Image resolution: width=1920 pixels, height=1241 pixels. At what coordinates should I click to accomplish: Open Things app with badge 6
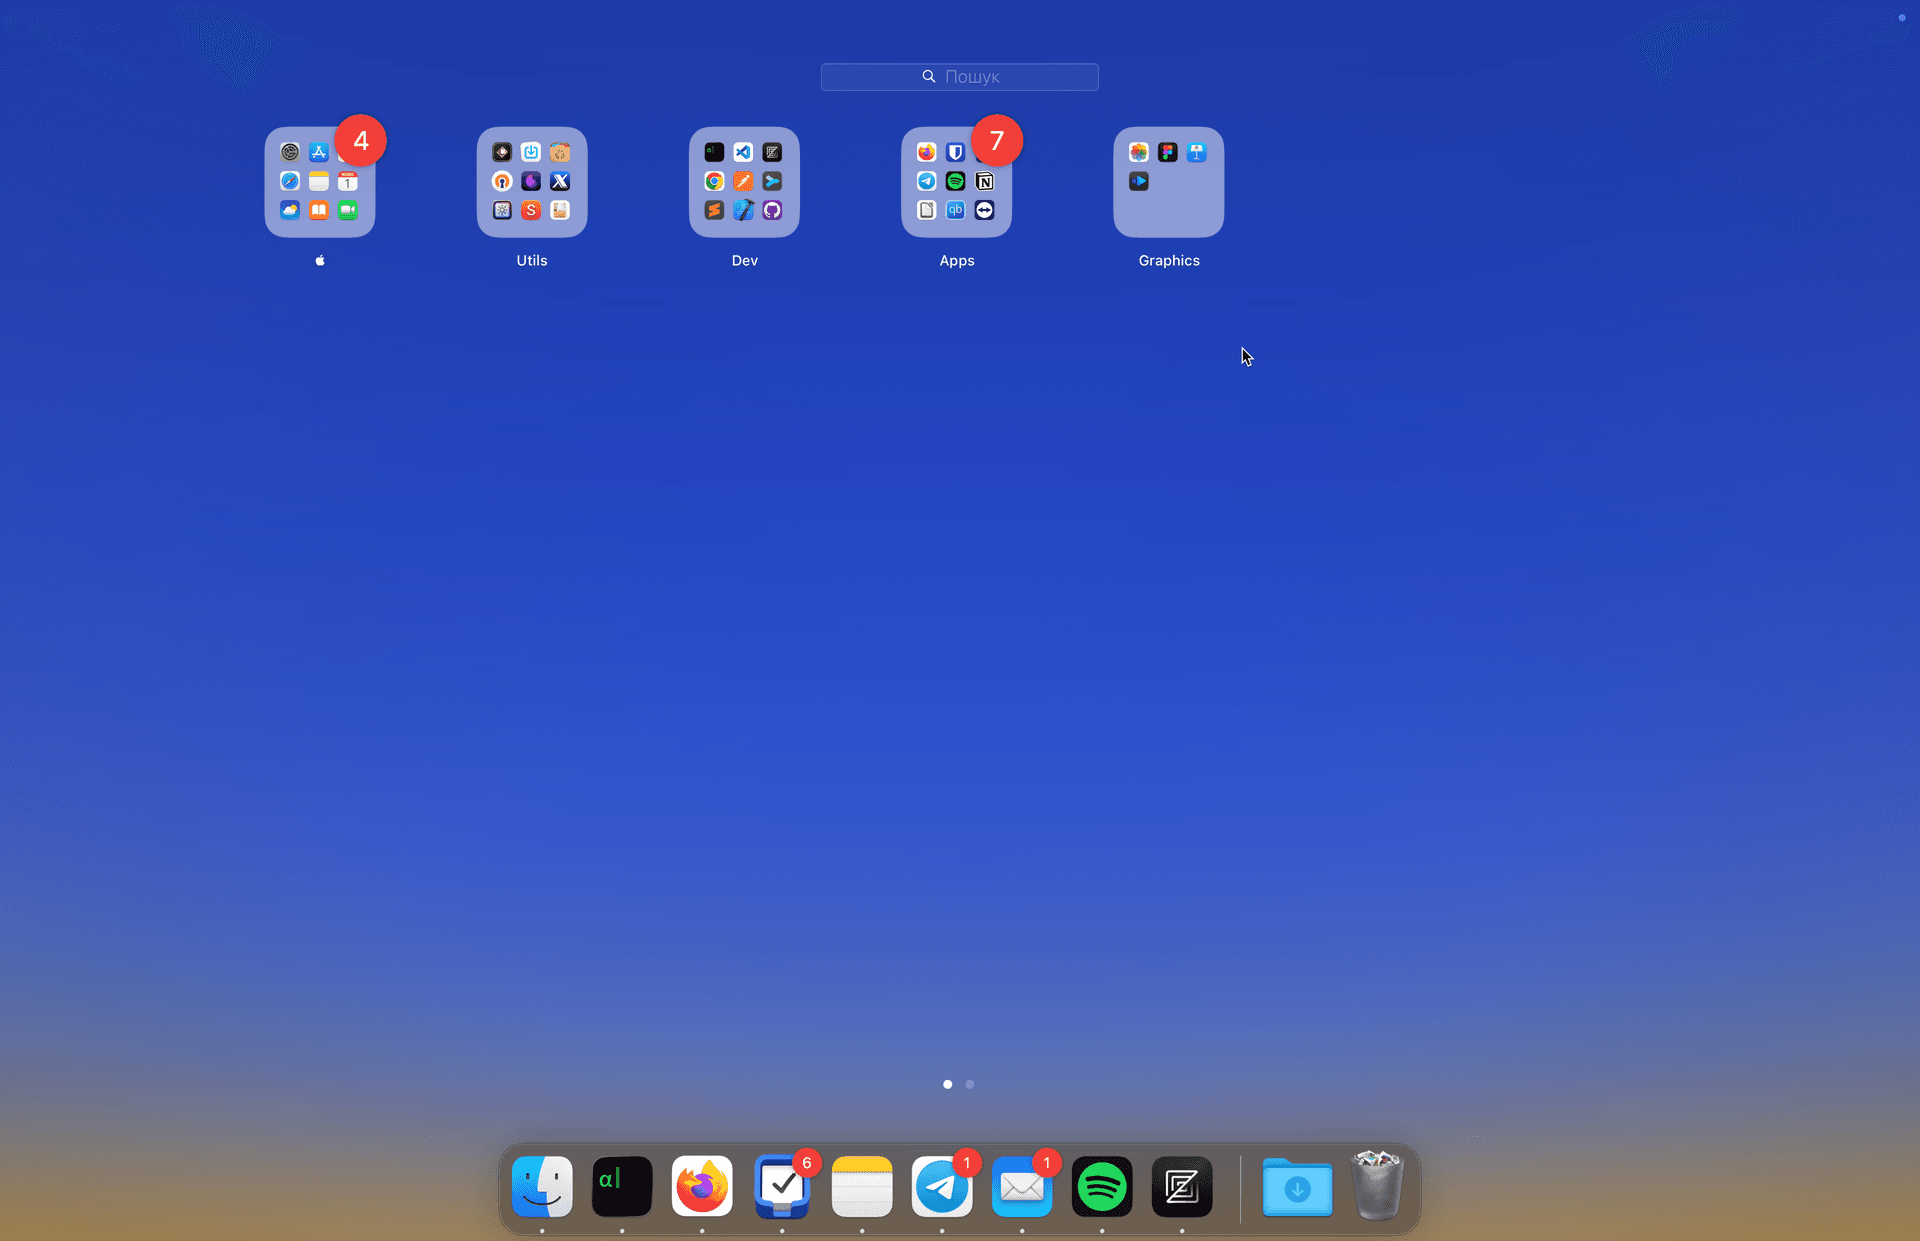coord(782,1187)
